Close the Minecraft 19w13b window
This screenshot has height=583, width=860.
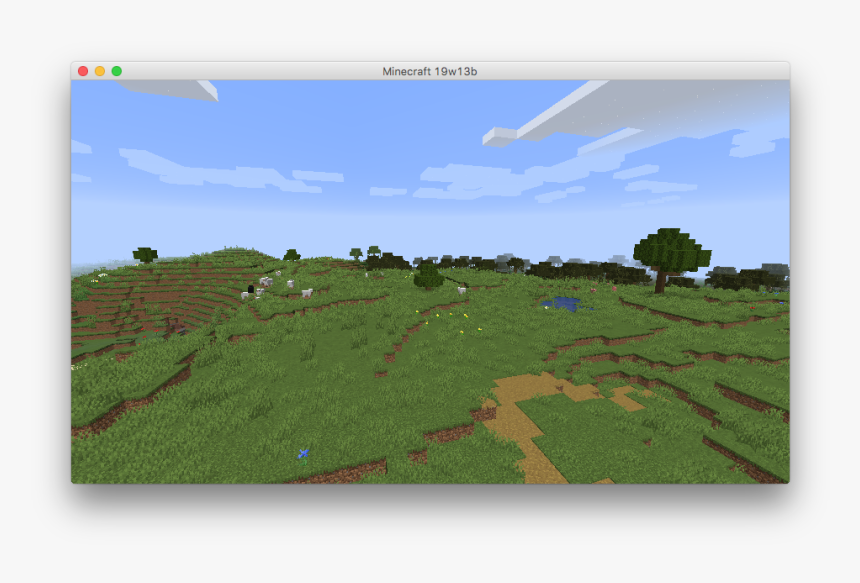click(83, 71)
